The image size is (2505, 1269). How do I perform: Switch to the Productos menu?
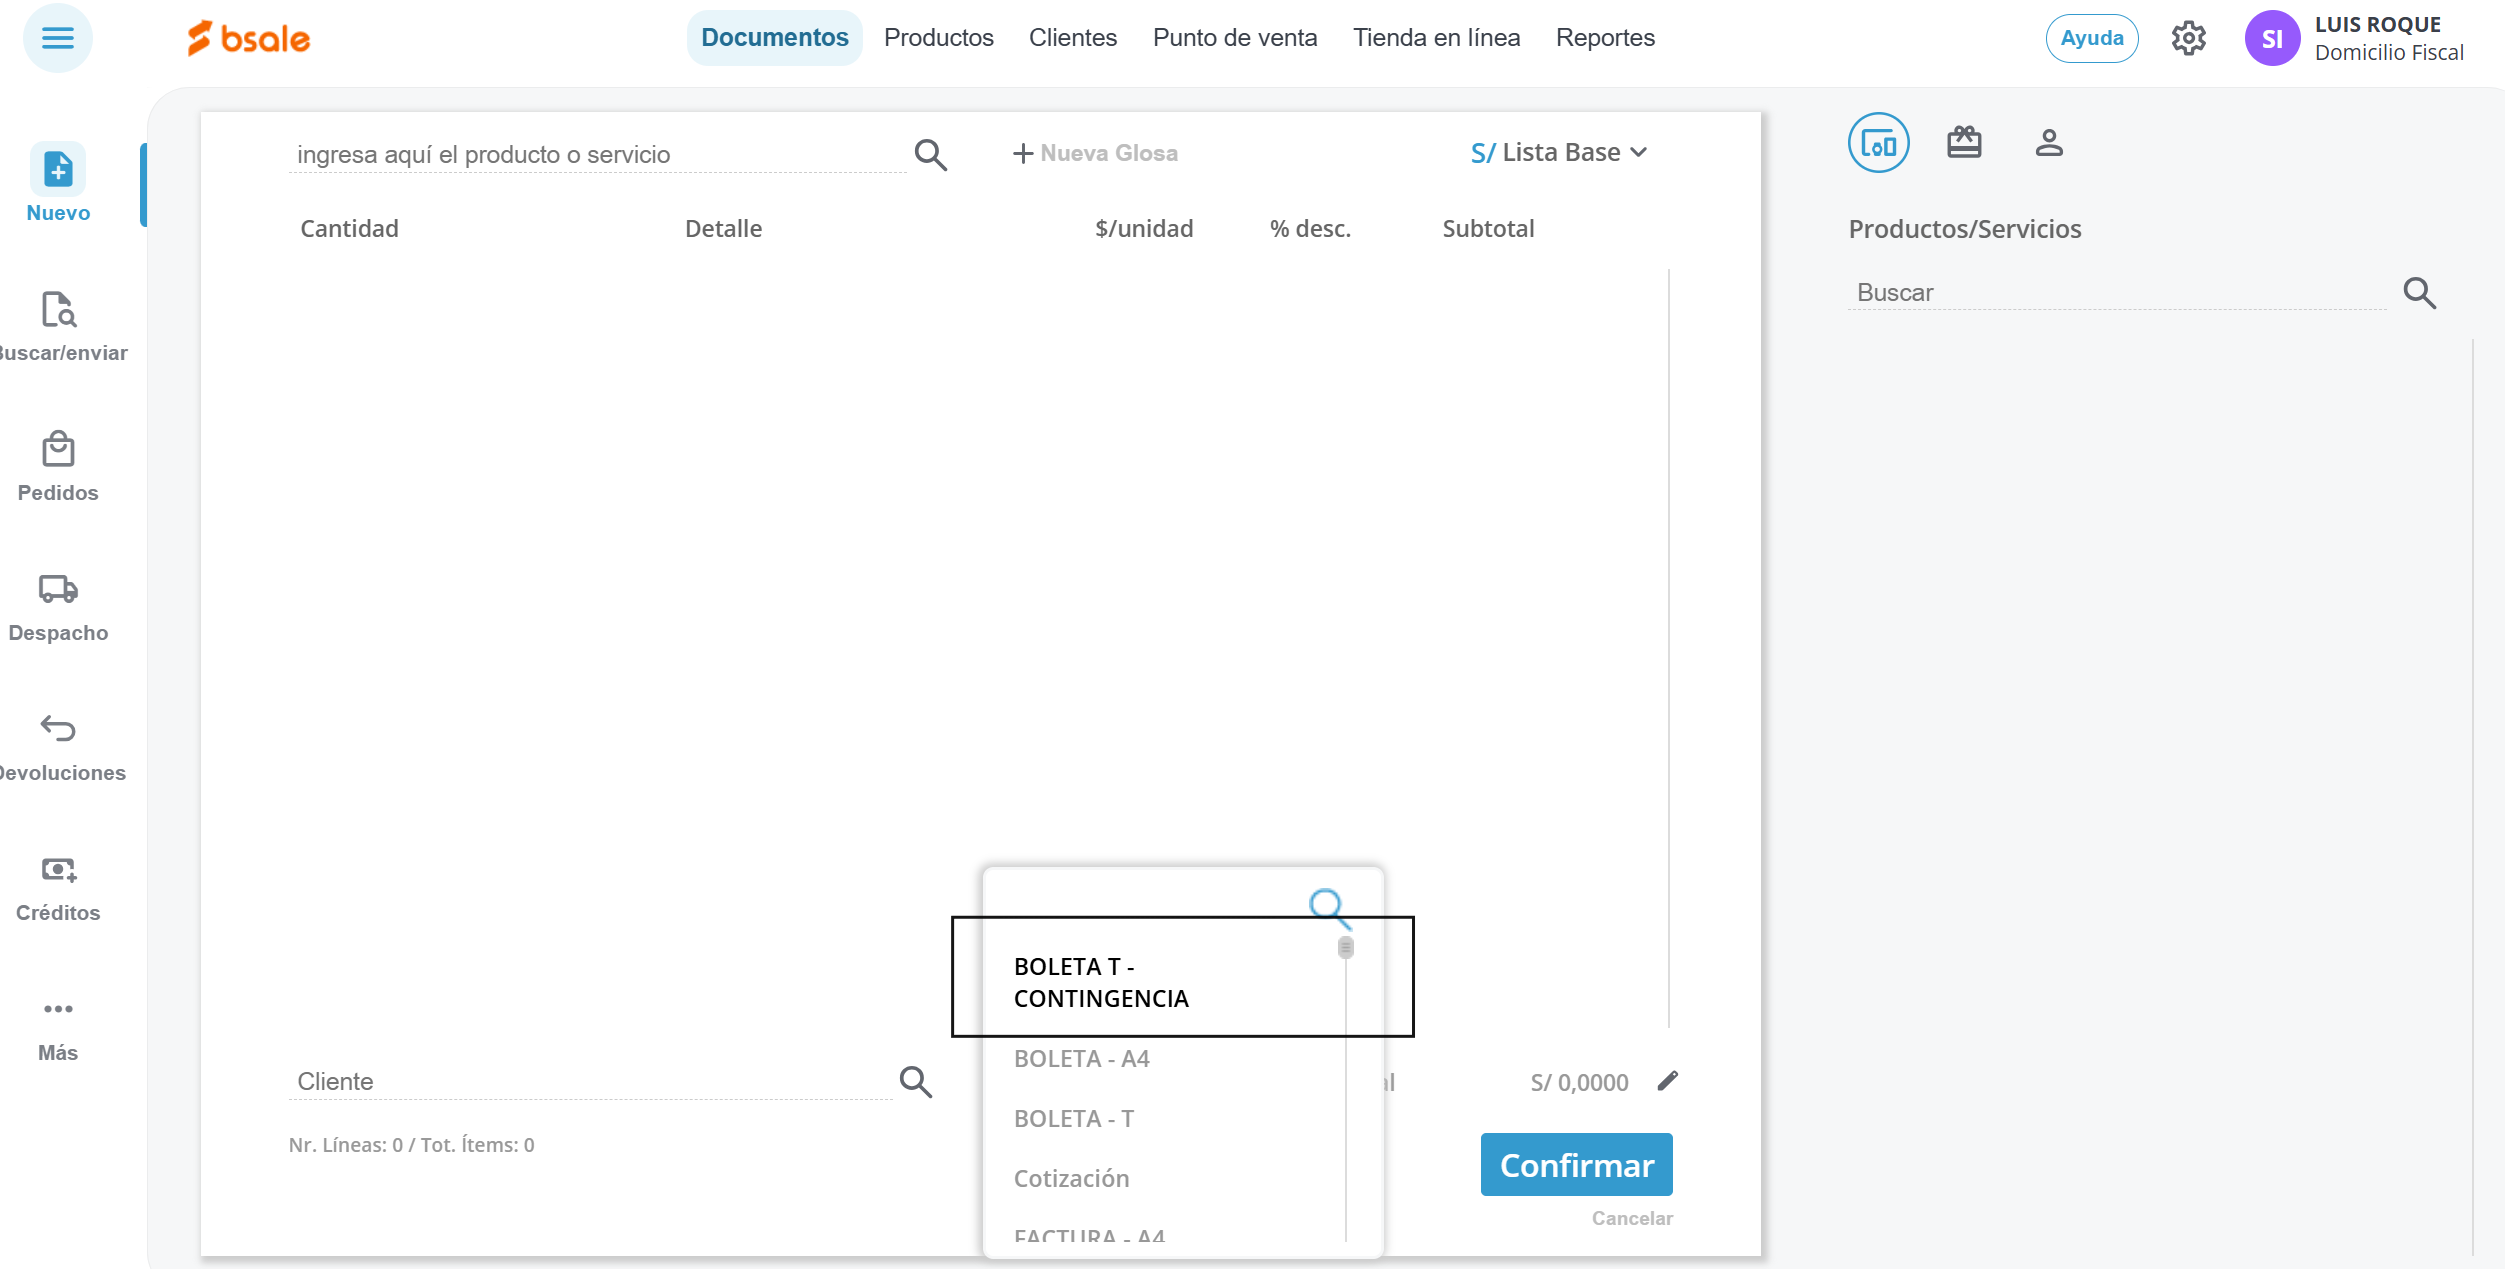[938, 38]
